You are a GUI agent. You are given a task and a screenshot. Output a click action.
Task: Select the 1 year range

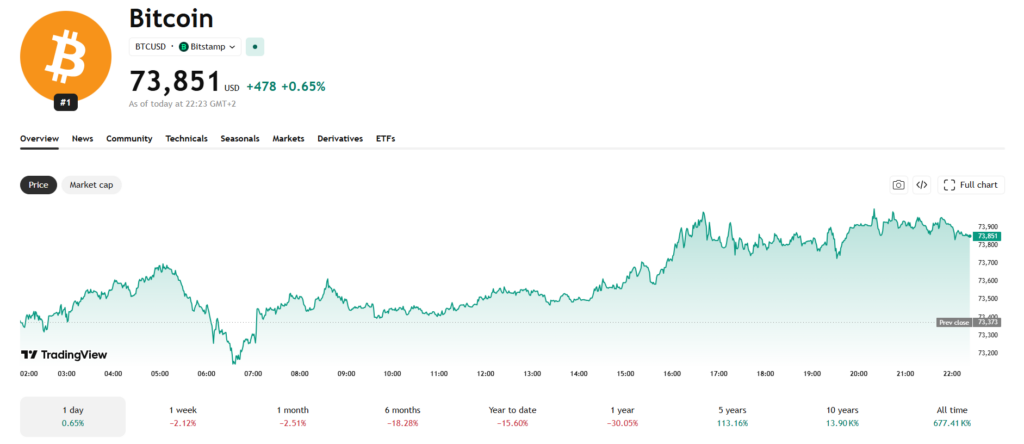tap(622, 417)
